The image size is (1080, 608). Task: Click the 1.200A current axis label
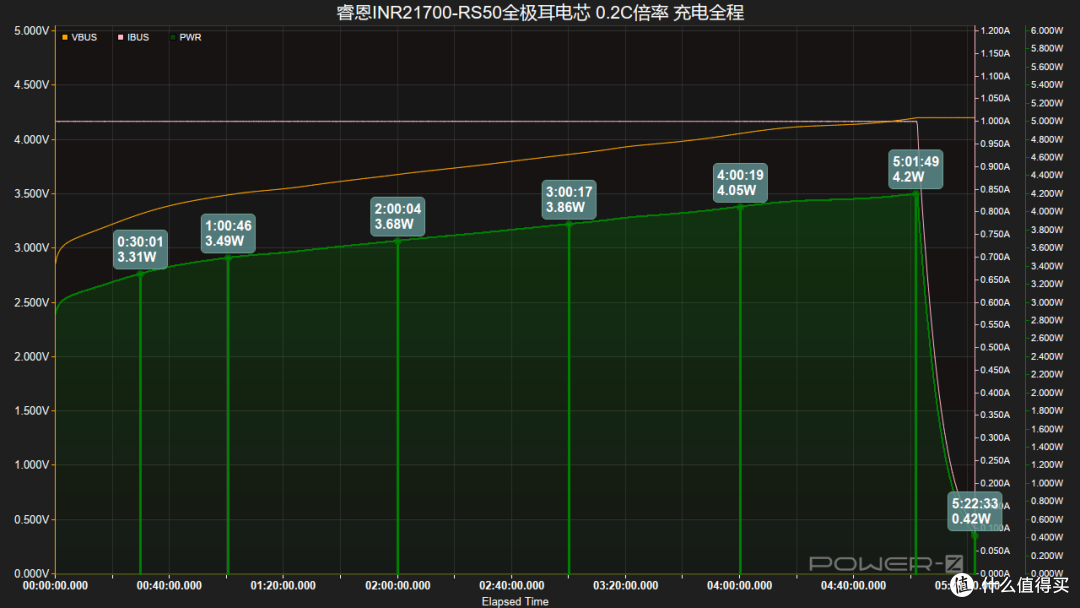995,30
